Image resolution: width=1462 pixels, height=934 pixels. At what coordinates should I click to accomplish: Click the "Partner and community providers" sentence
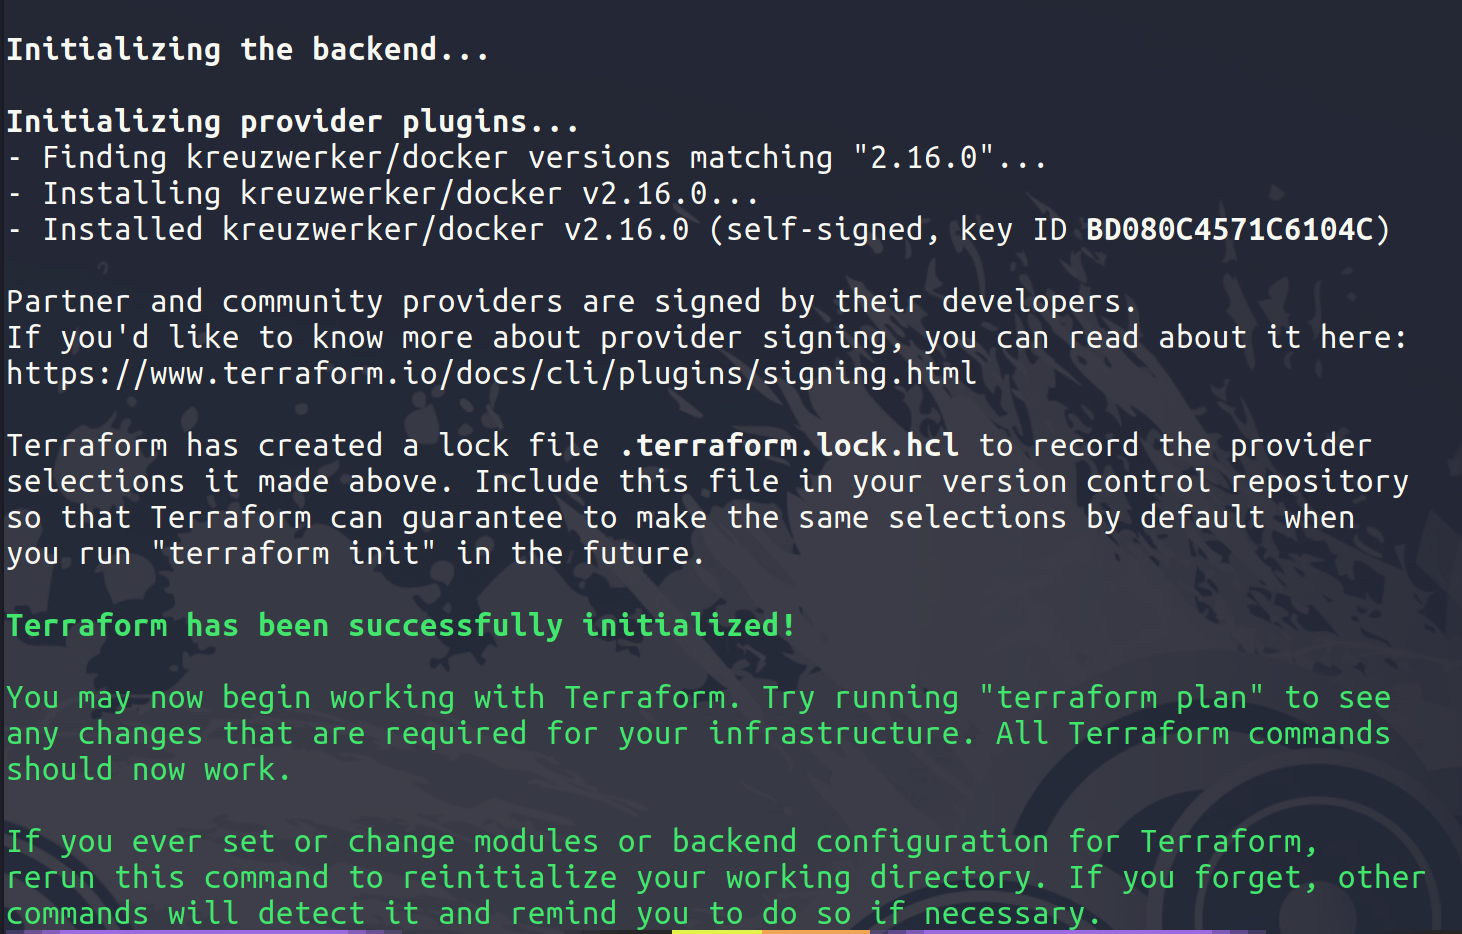click(x=571, y=302)
